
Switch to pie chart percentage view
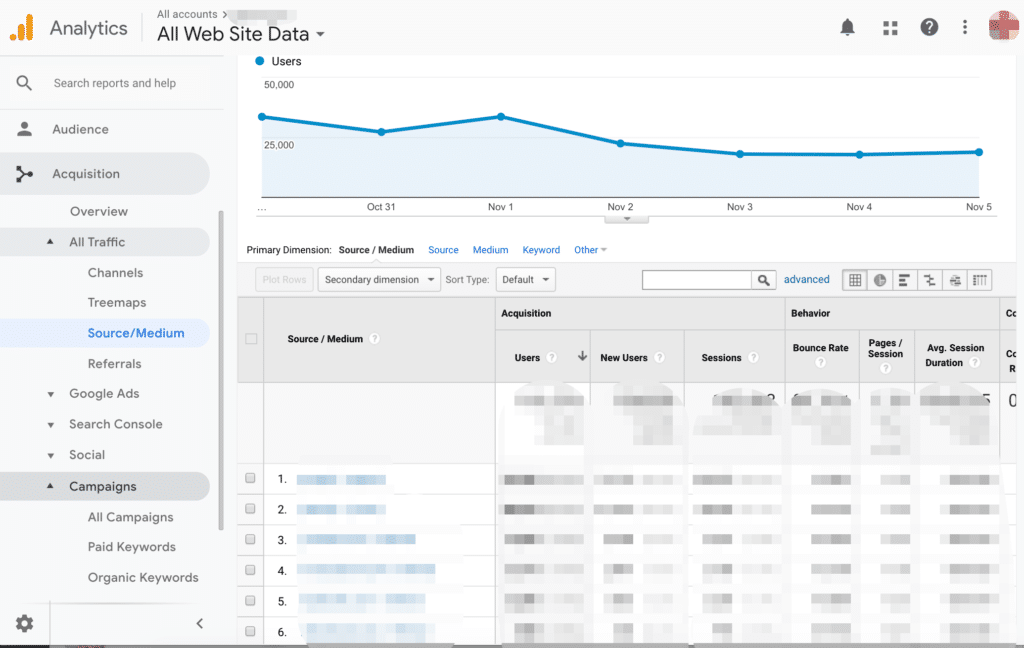(x=879, y=280)
